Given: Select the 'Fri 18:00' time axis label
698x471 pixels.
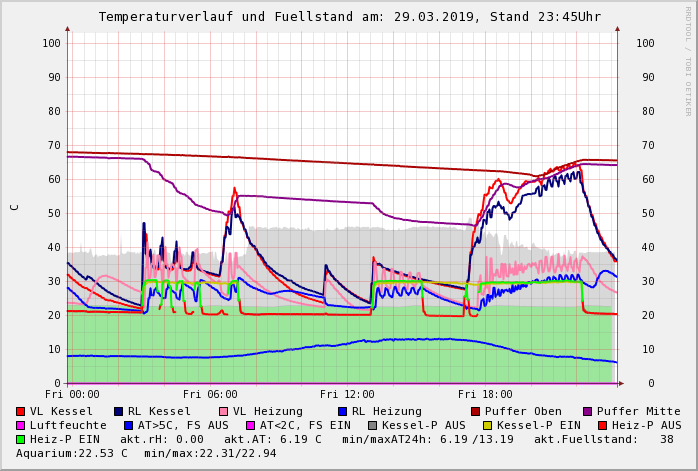Looking at the screenshot, I should tap(485, 394).
